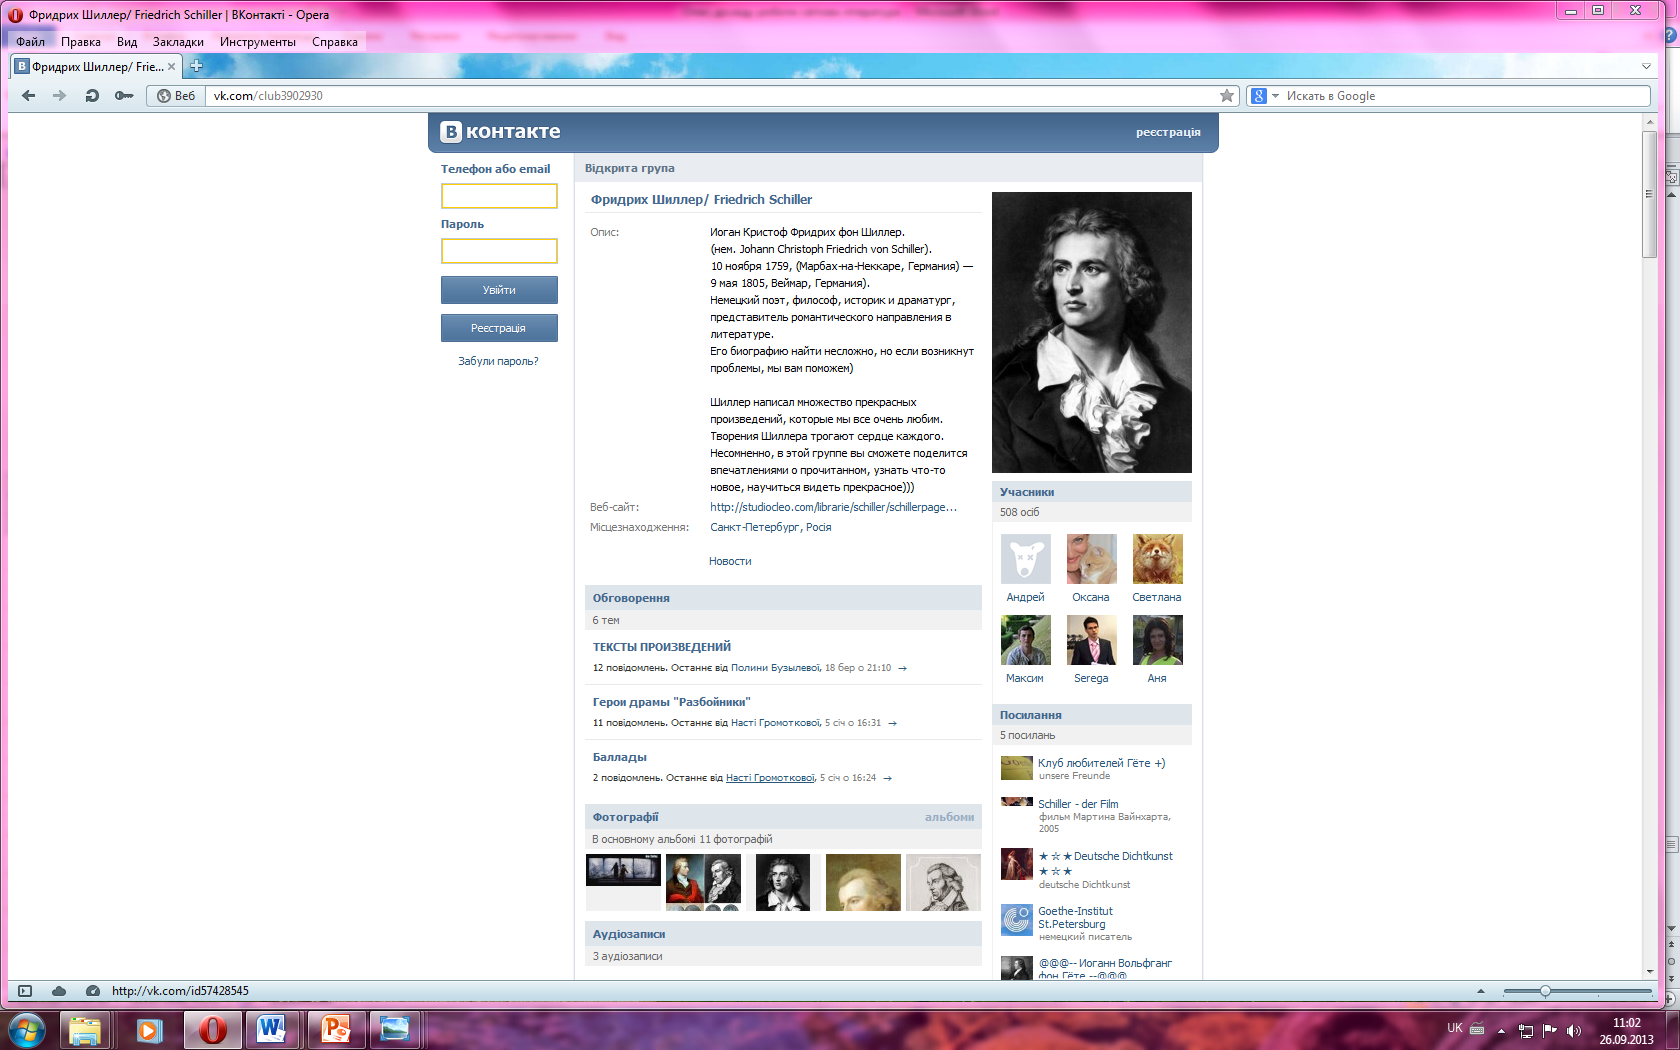The width and height of the screenshot is (1680, 1050).
Task: Open Андрей's member avatar
Action: 1025,558
